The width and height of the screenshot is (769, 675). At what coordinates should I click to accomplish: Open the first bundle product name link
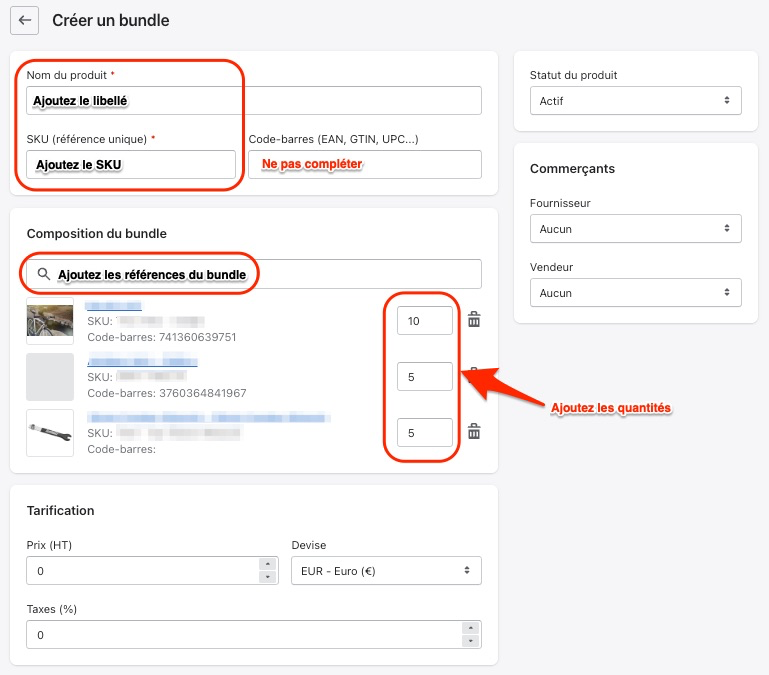click(113, 305)
